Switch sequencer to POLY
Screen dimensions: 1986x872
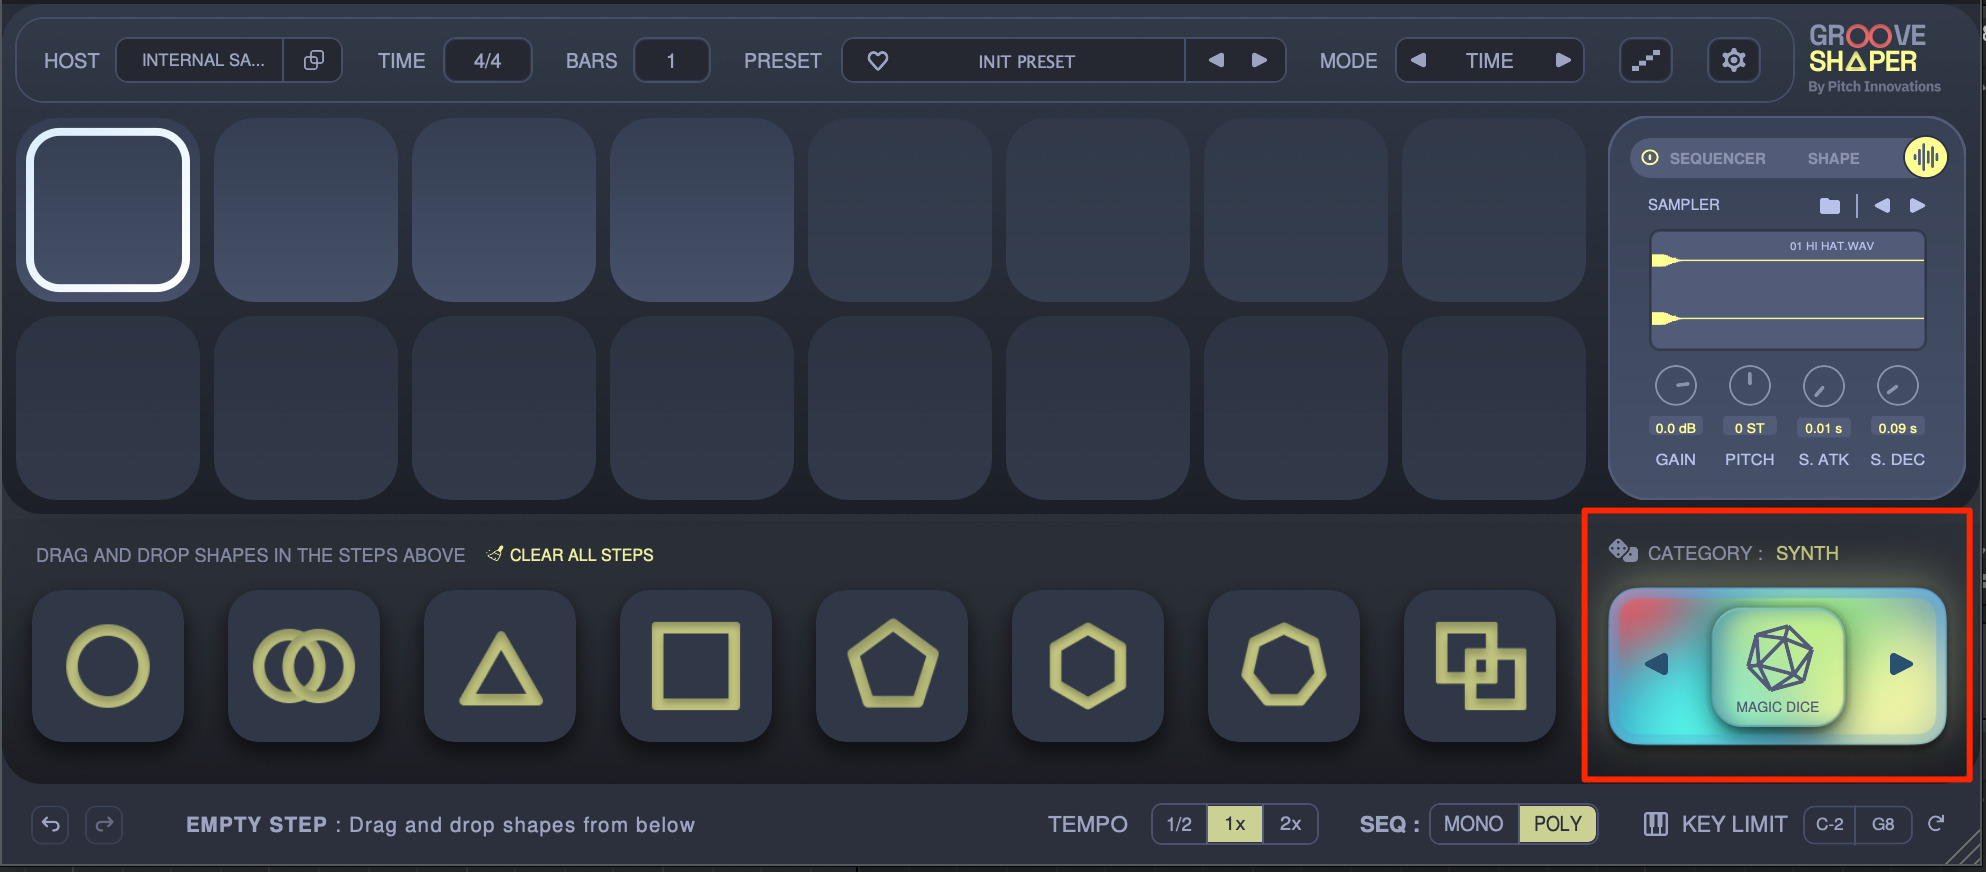(x=1558, y=824)
